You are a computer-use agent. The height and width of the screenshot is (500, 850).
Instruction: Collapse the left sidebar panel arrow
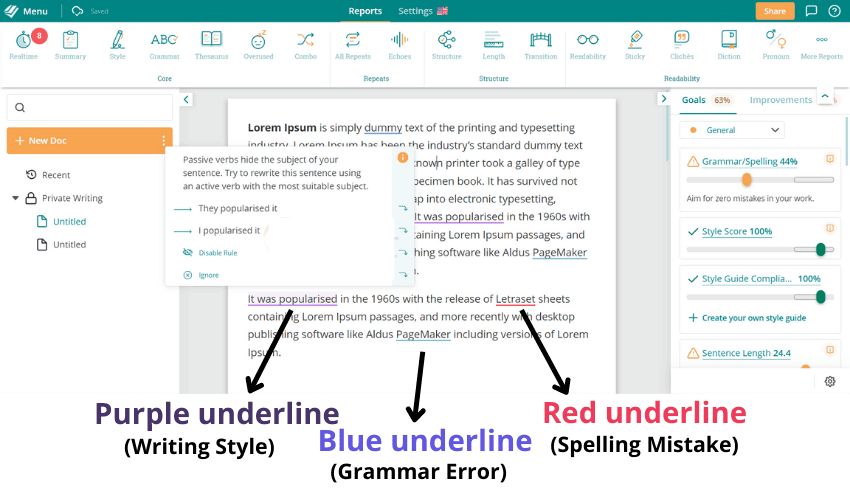click(186, 99)
